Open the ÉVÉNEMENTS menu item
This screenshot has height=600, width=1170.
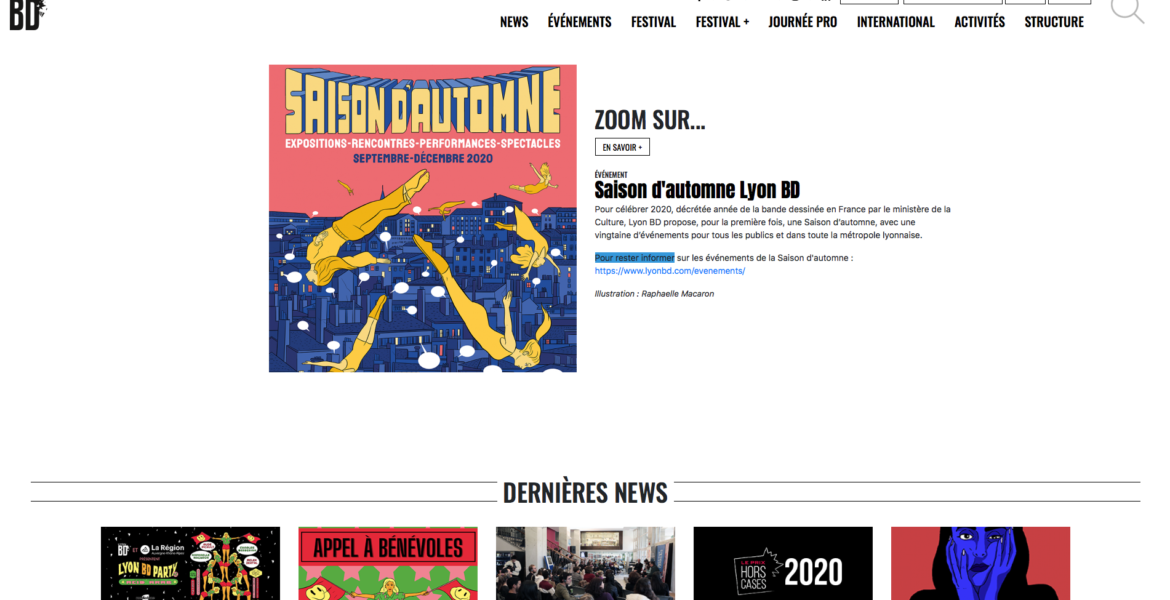[x=579, y=22]
